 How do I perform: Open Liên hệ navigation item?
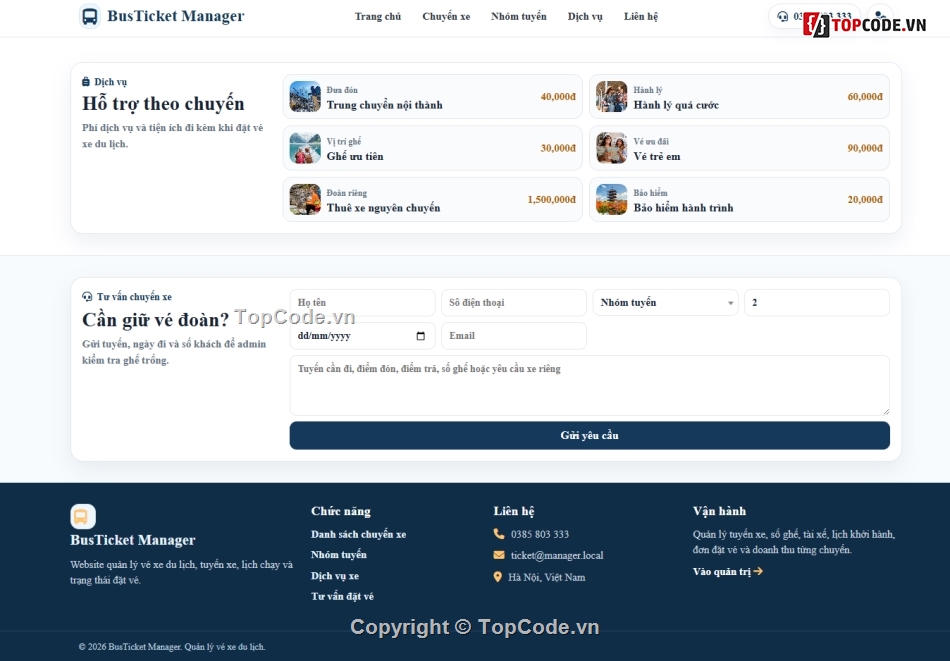point(641,16)
